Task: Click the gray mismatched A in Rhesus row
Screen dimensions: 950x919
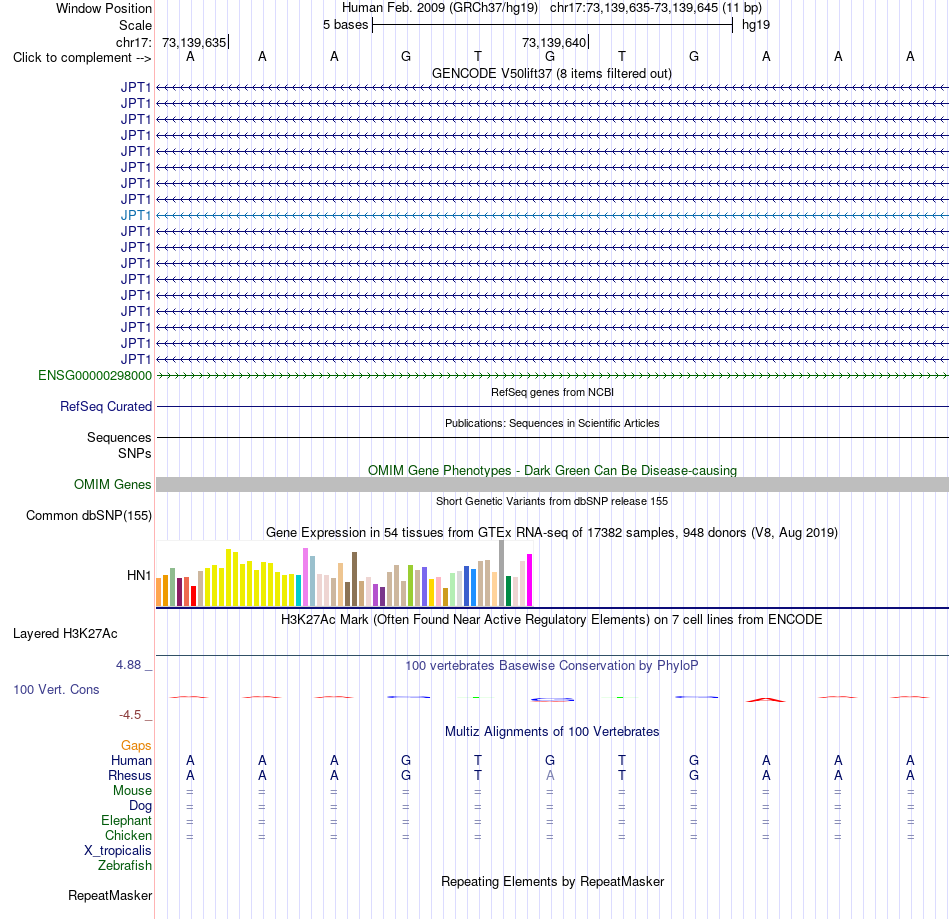Action: pos(550,775)
